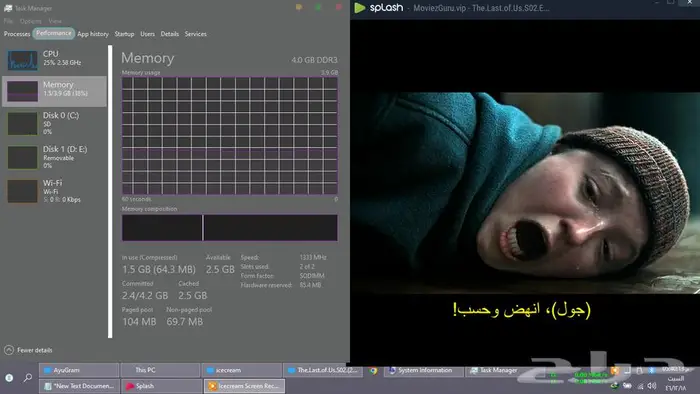
Task: Open the Startup tab
Action: point(124,34)
